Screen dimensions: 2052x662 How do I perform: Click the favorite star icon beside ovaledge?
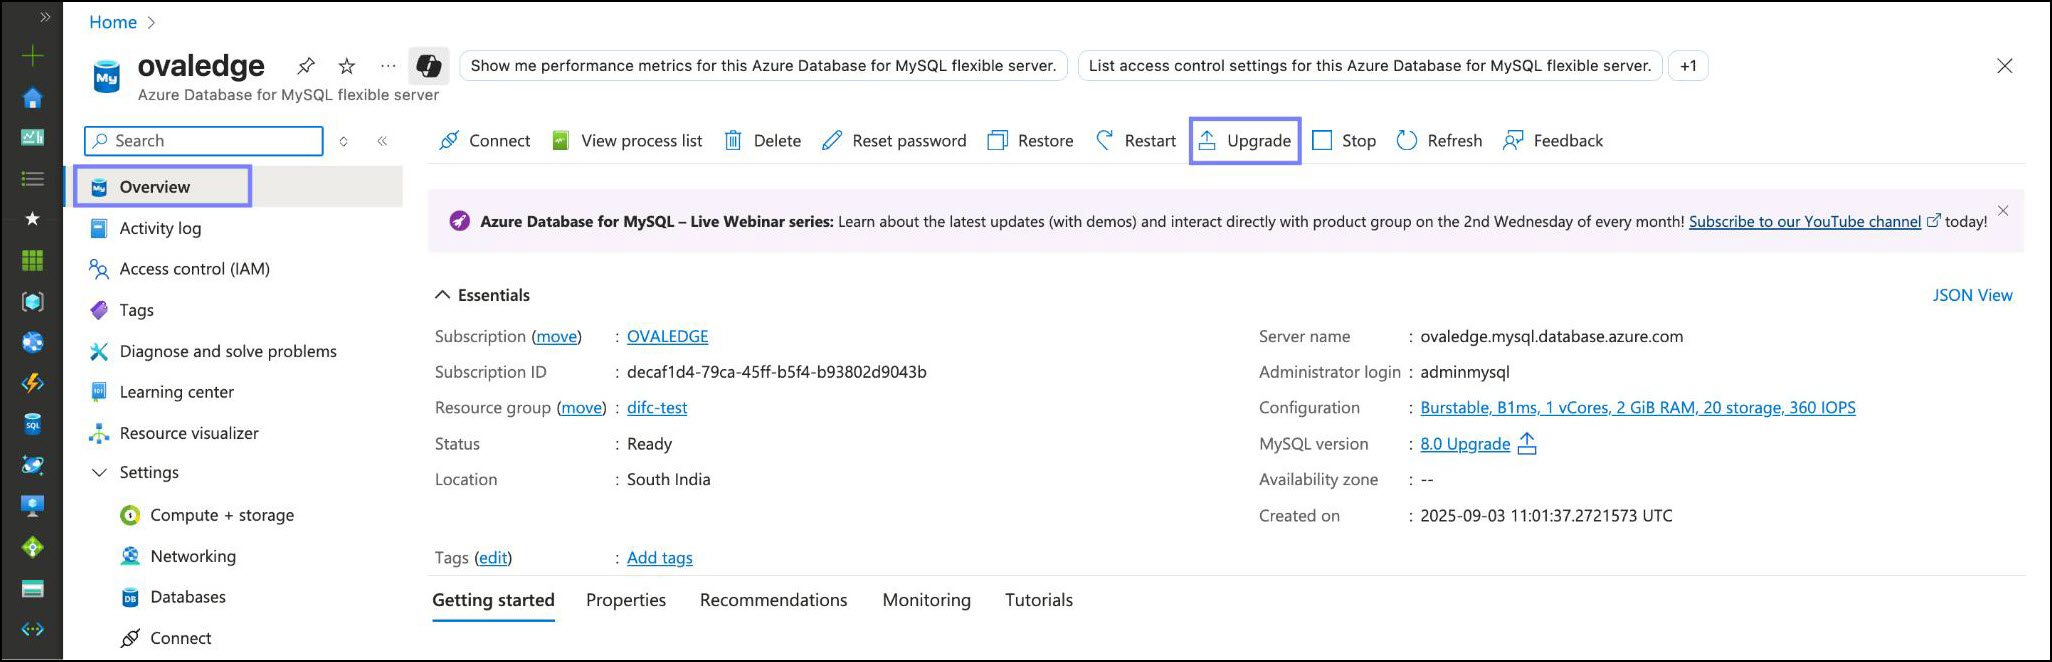(347, 66)
